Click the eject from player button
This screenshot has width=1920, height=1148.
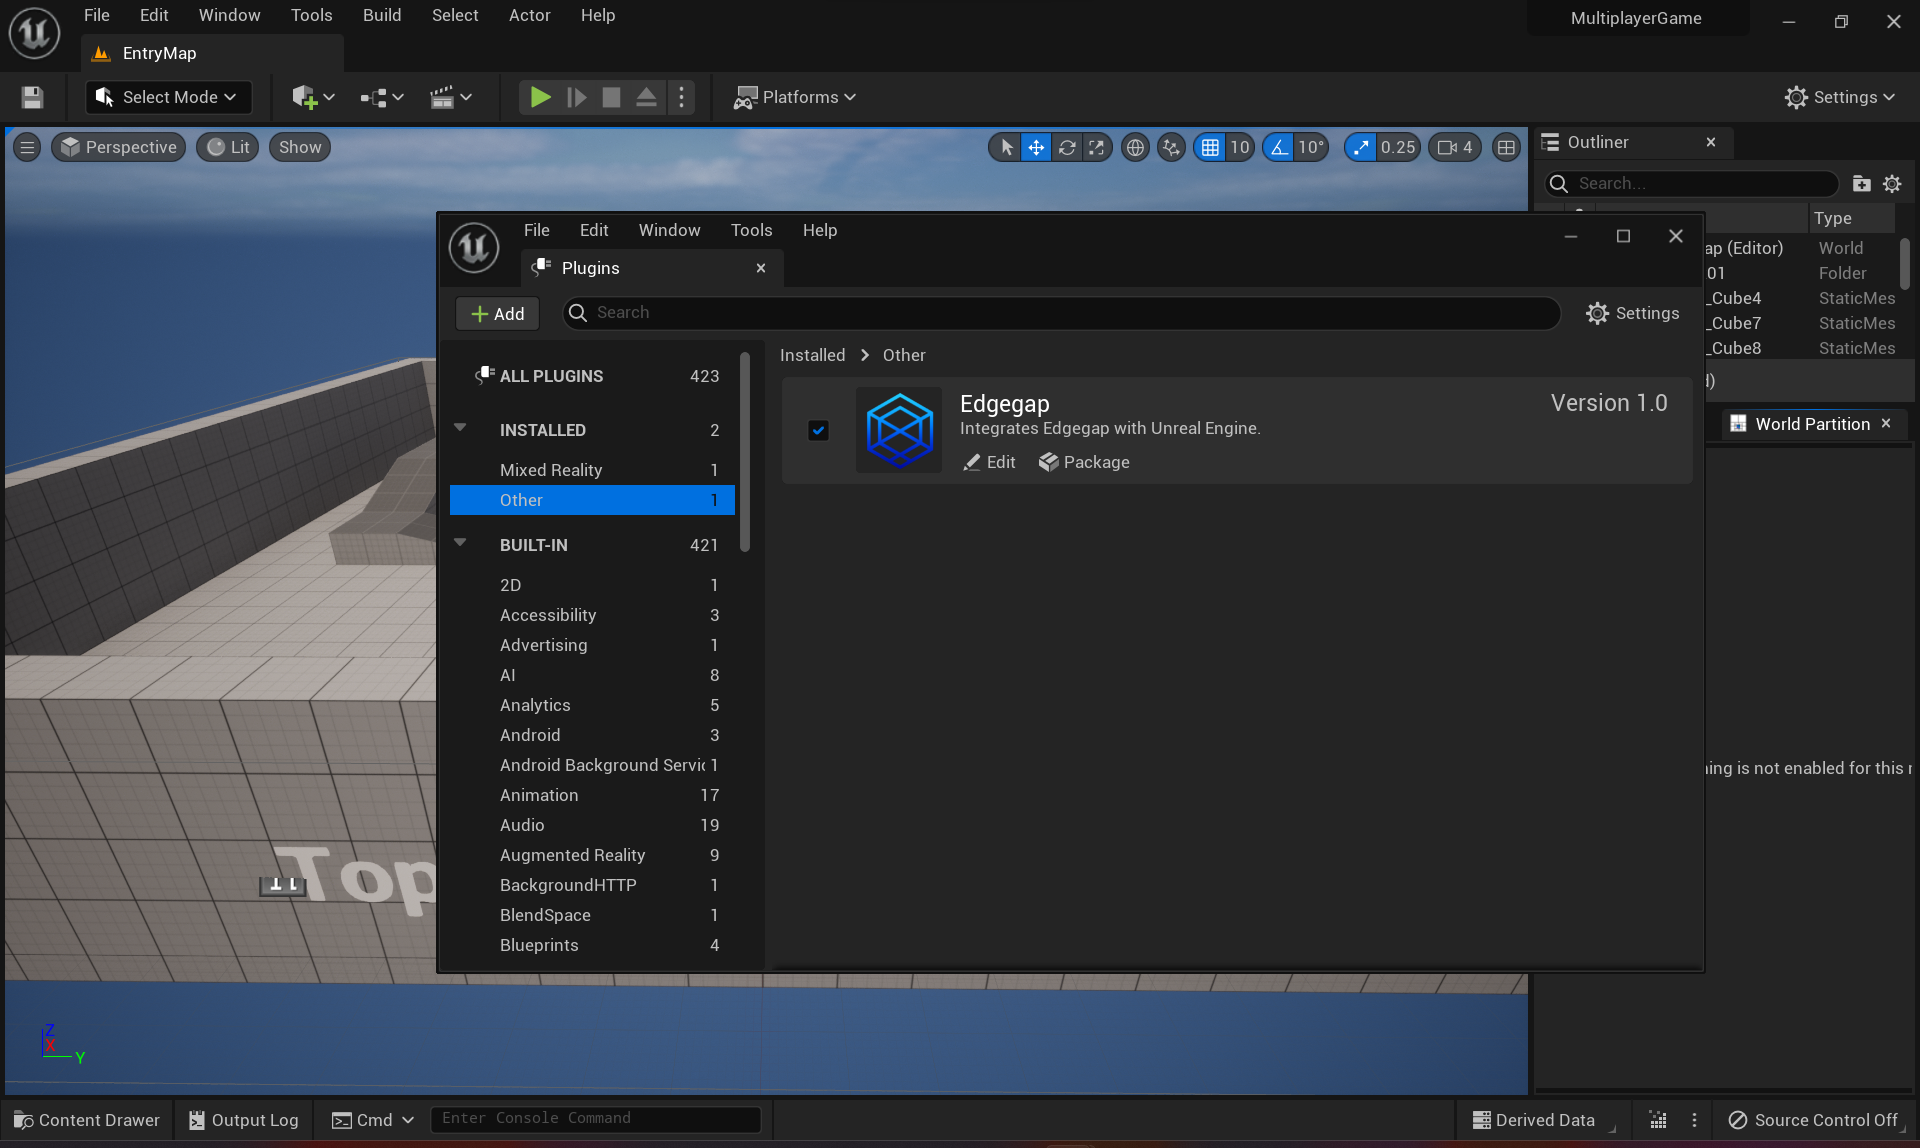click(x=646, y=97)
